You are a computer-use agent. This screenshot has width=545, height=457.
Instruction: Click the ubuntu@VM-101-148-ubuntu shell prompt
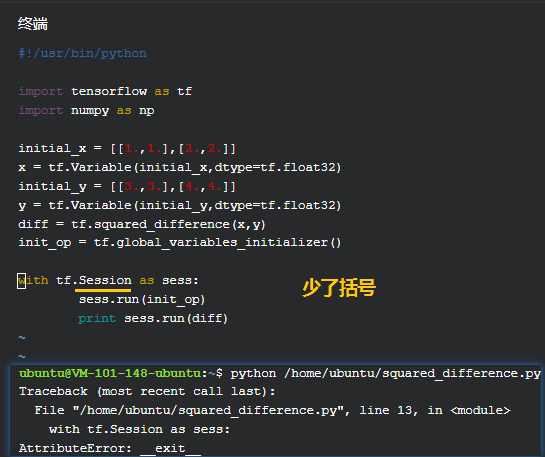click(x=121, y=373)
